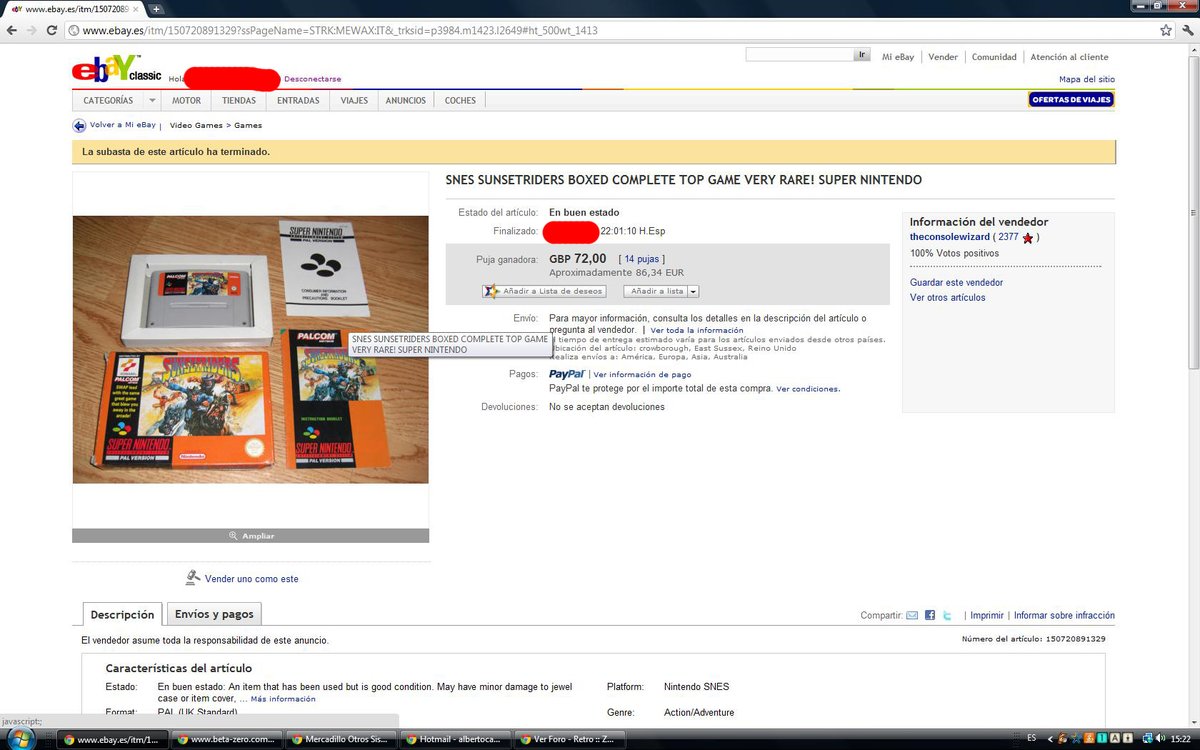Open the Windows Start orb
This screenshot has height=750, width=1200.
(x=20, y=739)
